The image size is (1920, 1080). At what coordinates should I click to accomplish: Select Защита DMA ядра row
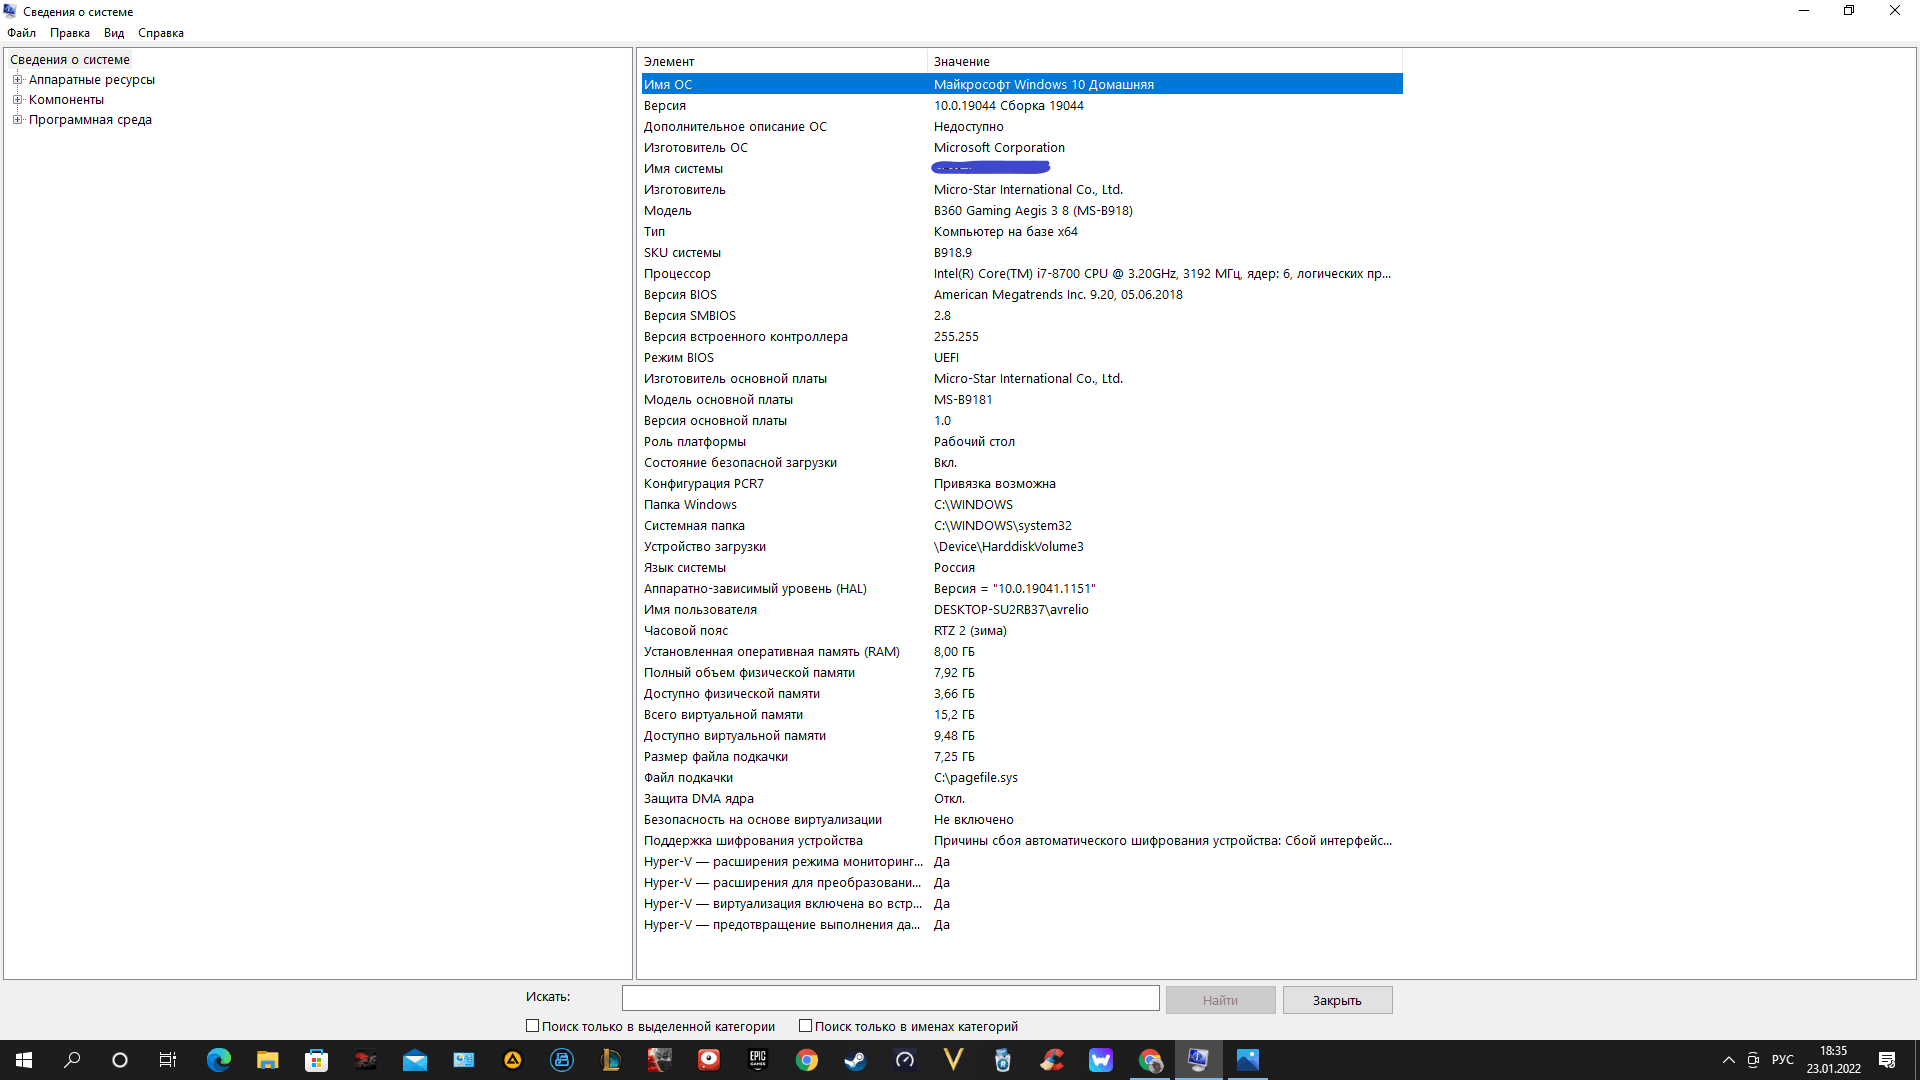[x=1021, y=798]
